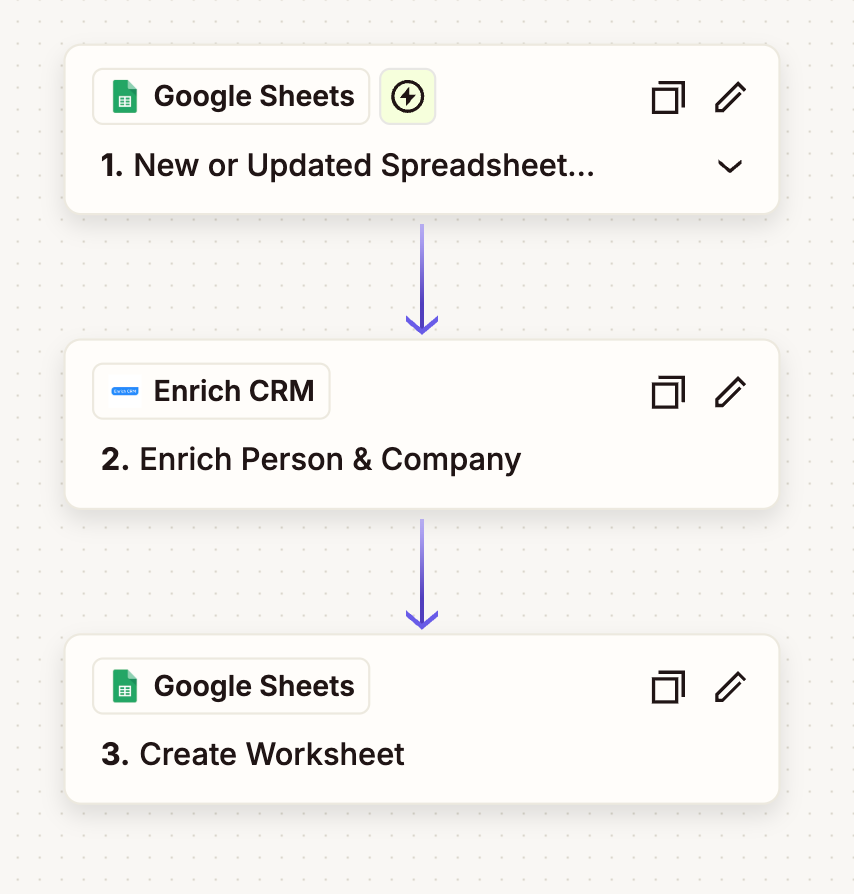854x894 pixels.
Task: Select the trigger lightning bolt icon
Action: pyautogui.click(x=407, y=97)
